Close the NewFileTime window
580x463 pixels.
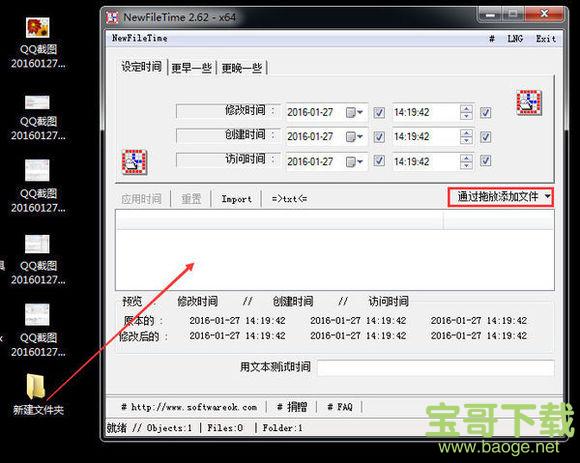(x=544, y=14)
